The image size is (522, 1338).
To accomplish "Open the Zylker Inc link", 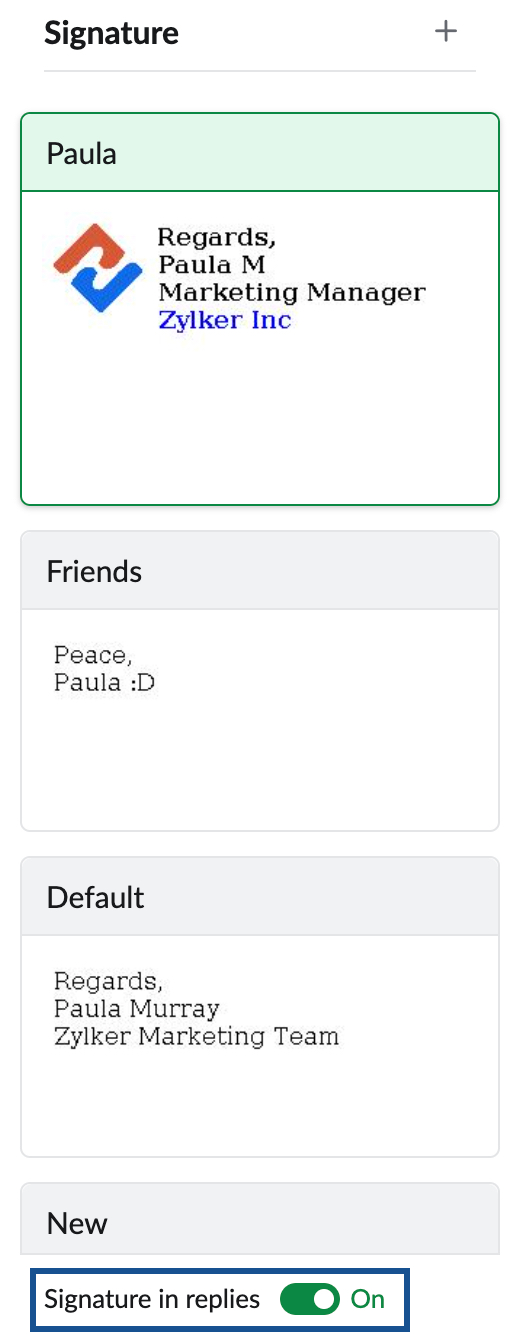I will pos(225,321).
